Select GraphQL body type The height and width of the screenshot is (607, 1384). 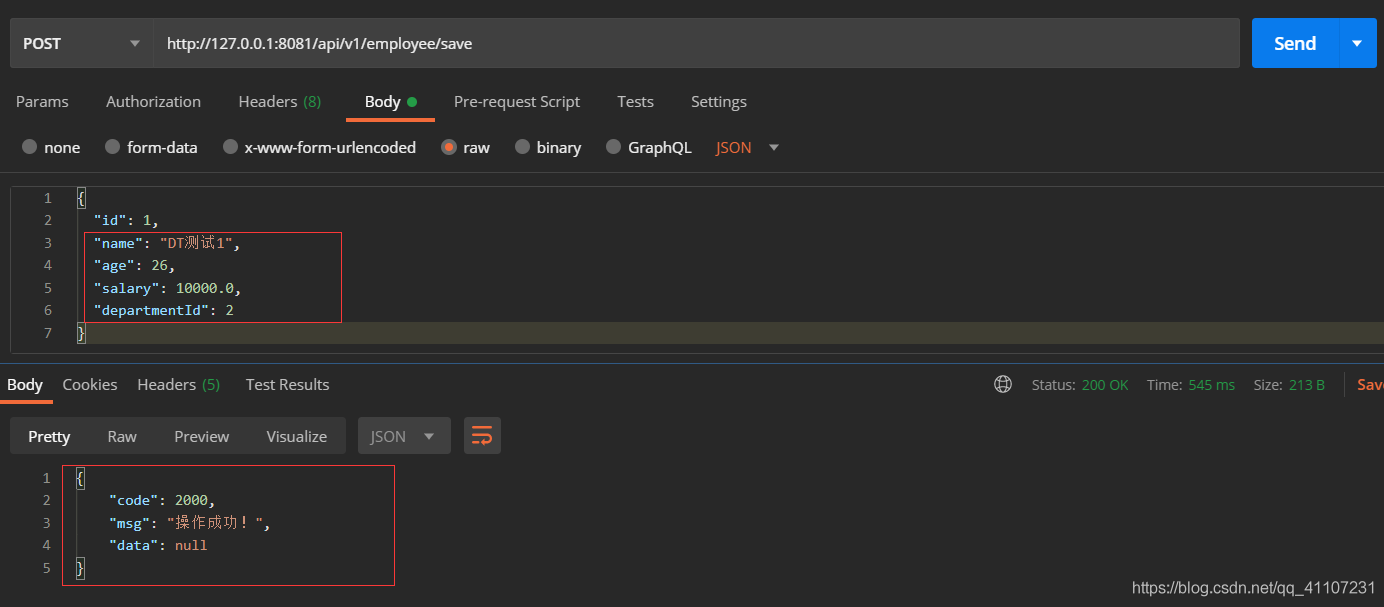614,147
